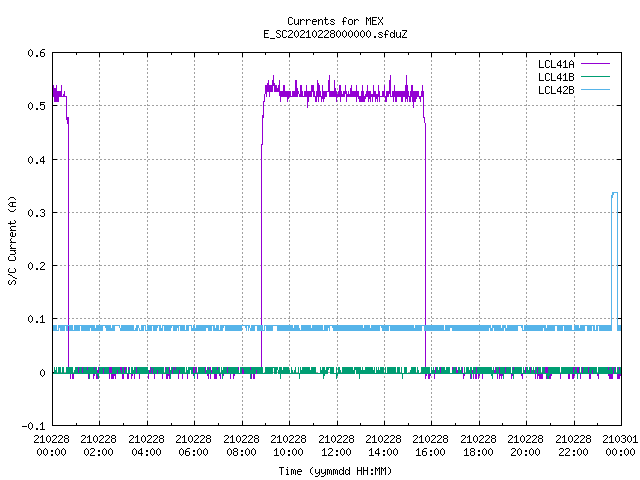
Task: Click the LCL41A legend label
Action: pos(556,64)
